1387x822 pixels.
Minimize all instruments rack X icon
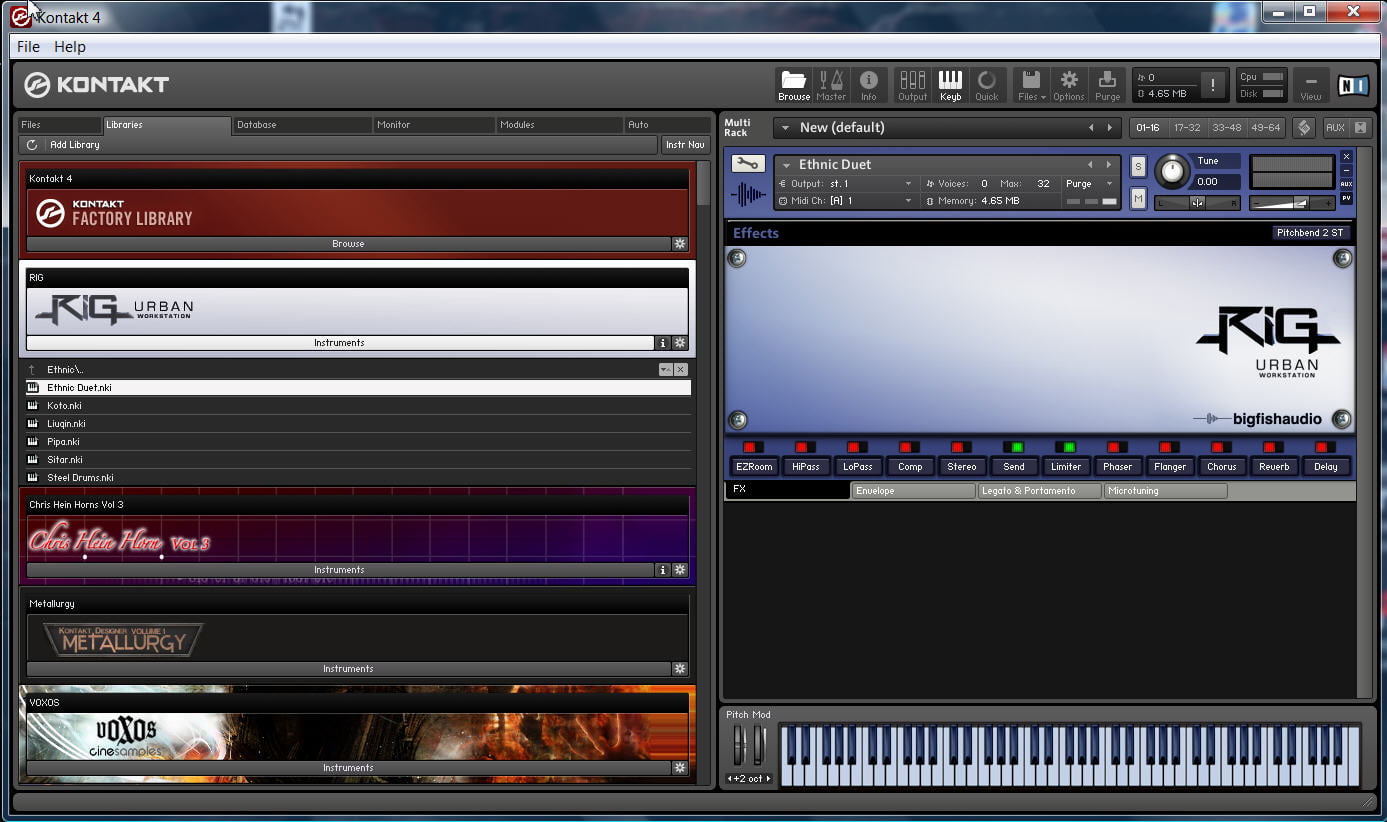(x=1360, y=128)
